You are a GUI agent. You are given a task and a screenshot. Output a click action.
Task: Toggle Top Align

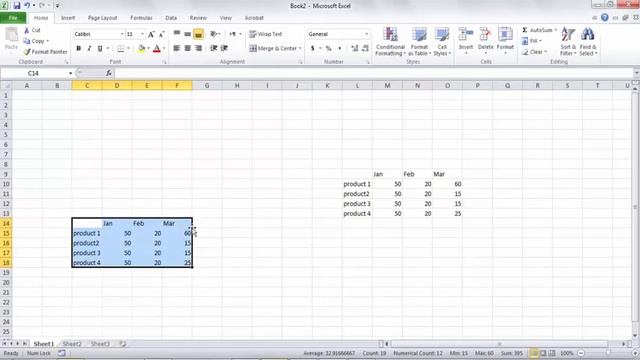(177, 34)
